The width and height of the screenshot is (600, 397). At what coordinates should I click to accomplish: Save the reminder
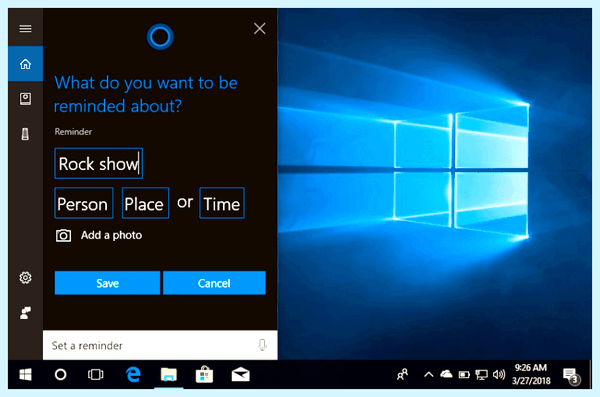click(107, 283)
